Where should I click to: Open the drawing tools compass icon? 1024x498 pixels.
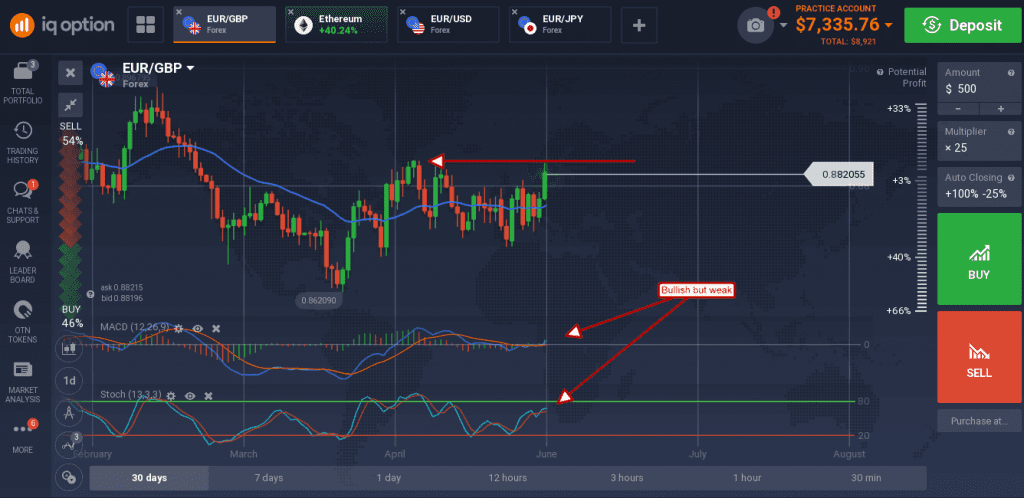pos(68,412)
